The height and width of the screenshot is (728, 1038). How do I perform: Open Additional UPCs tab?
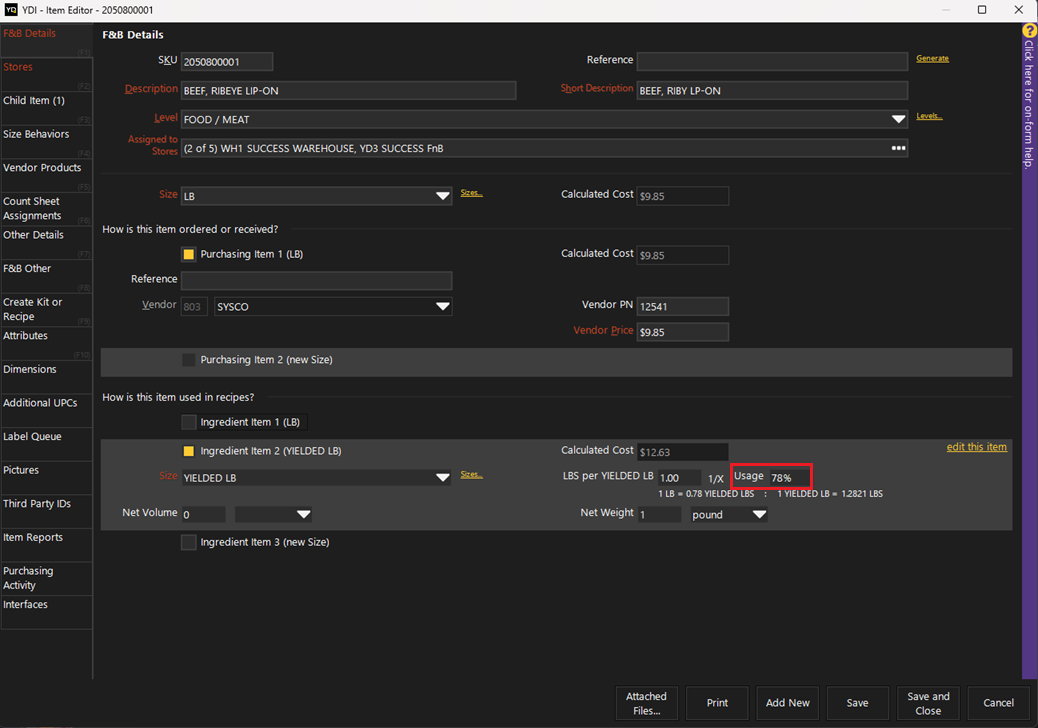(46, 410)
